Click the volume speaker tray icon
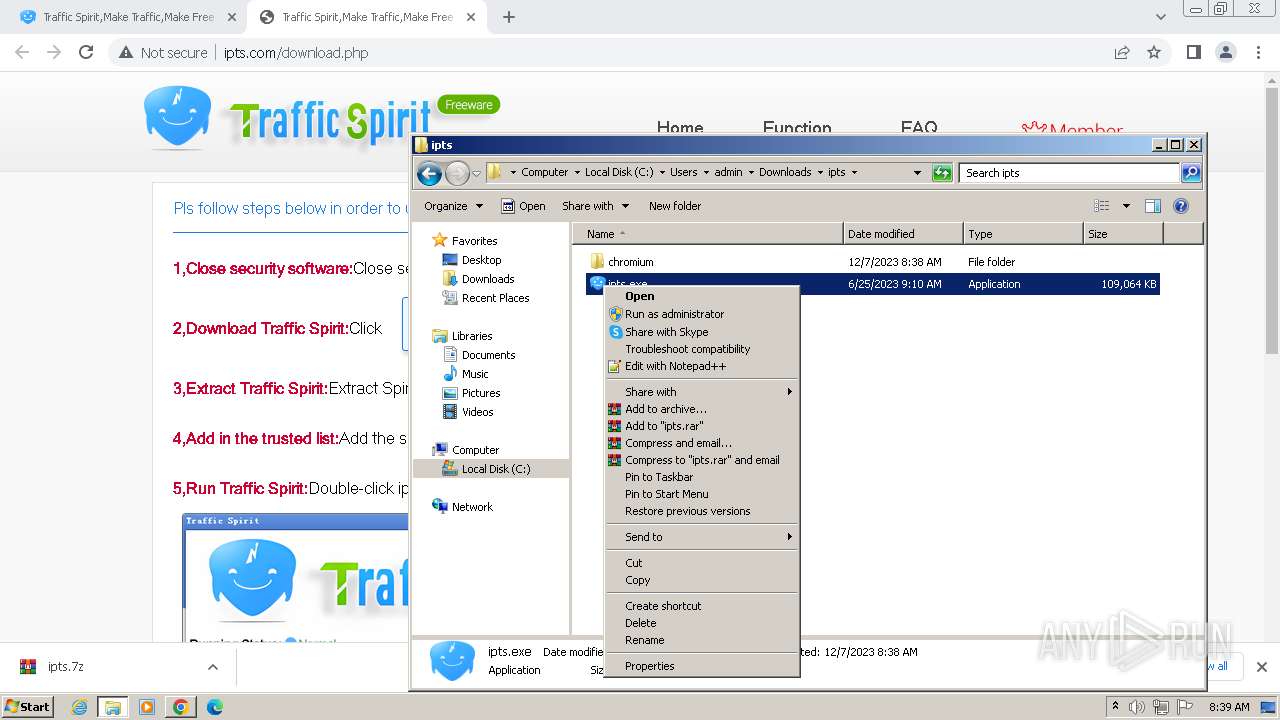Viewport: 1280px width, 720px height. 1137,707
